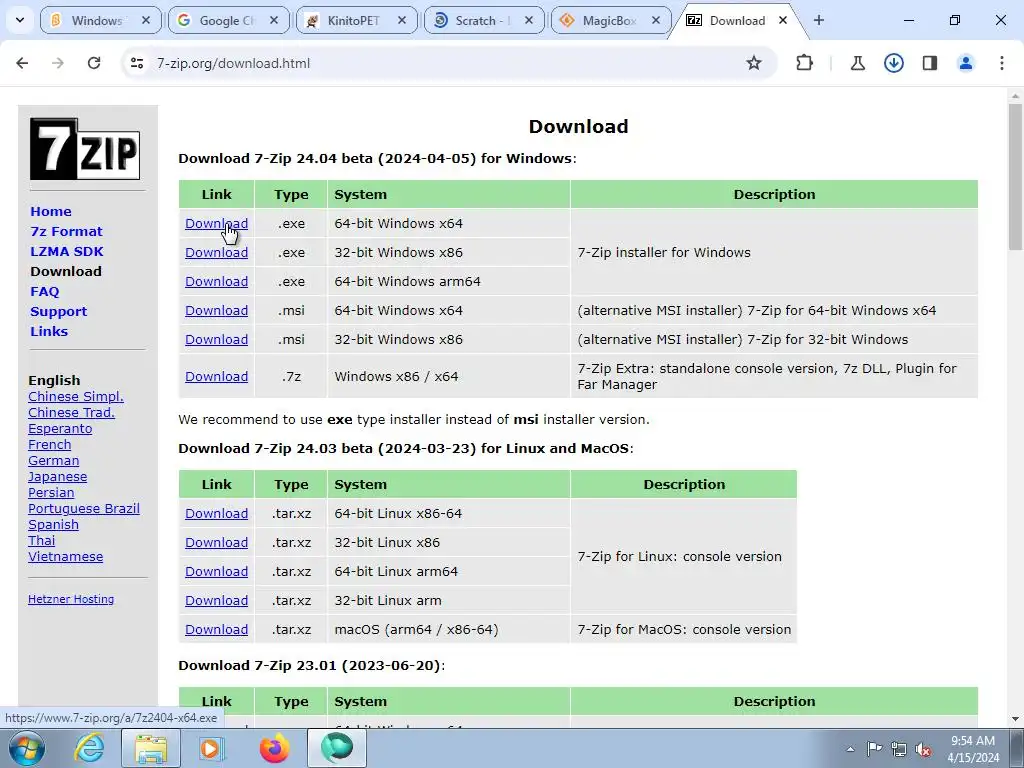The width and height of the screenshot is (1024, 768).
Task: Switch language to French
Action: click(50, 445)
